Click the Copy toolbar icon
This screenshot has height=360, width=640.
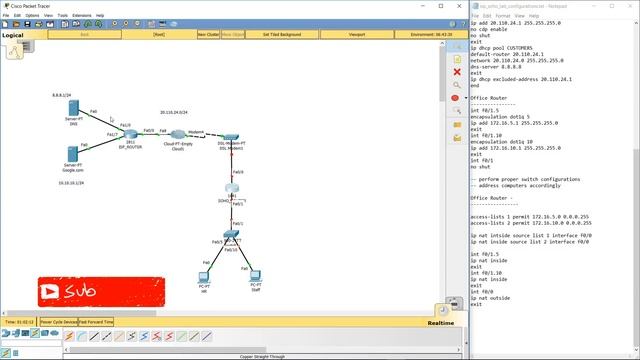(x=65, y=24)
